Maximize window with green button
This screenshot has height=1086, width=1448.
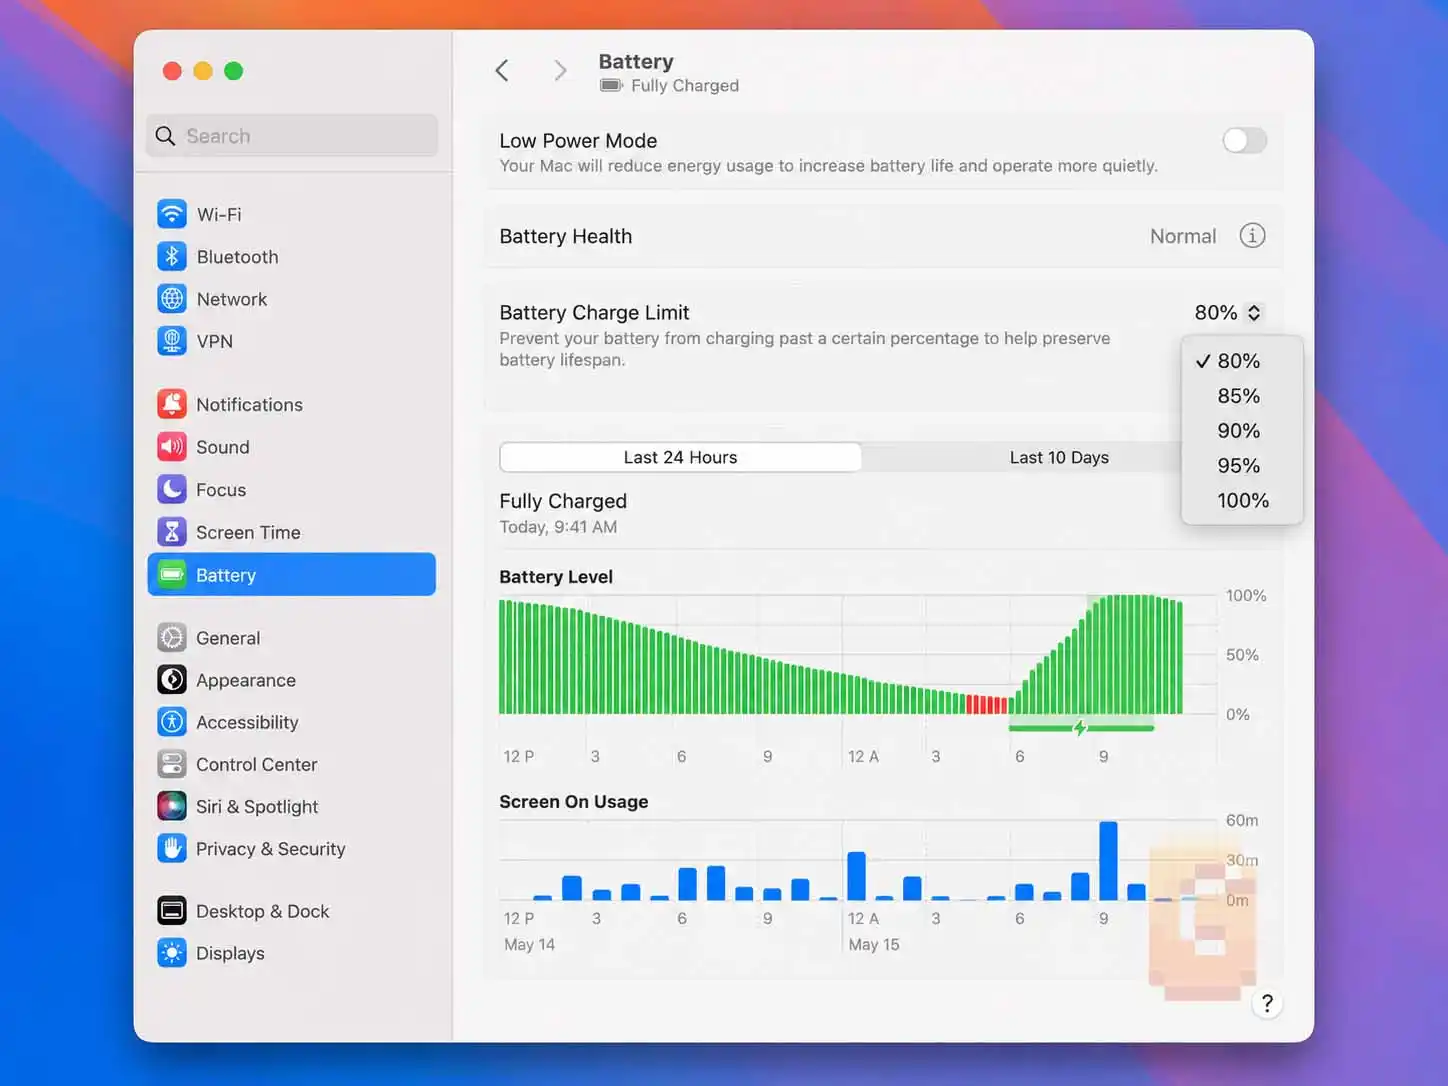(234, 71)
